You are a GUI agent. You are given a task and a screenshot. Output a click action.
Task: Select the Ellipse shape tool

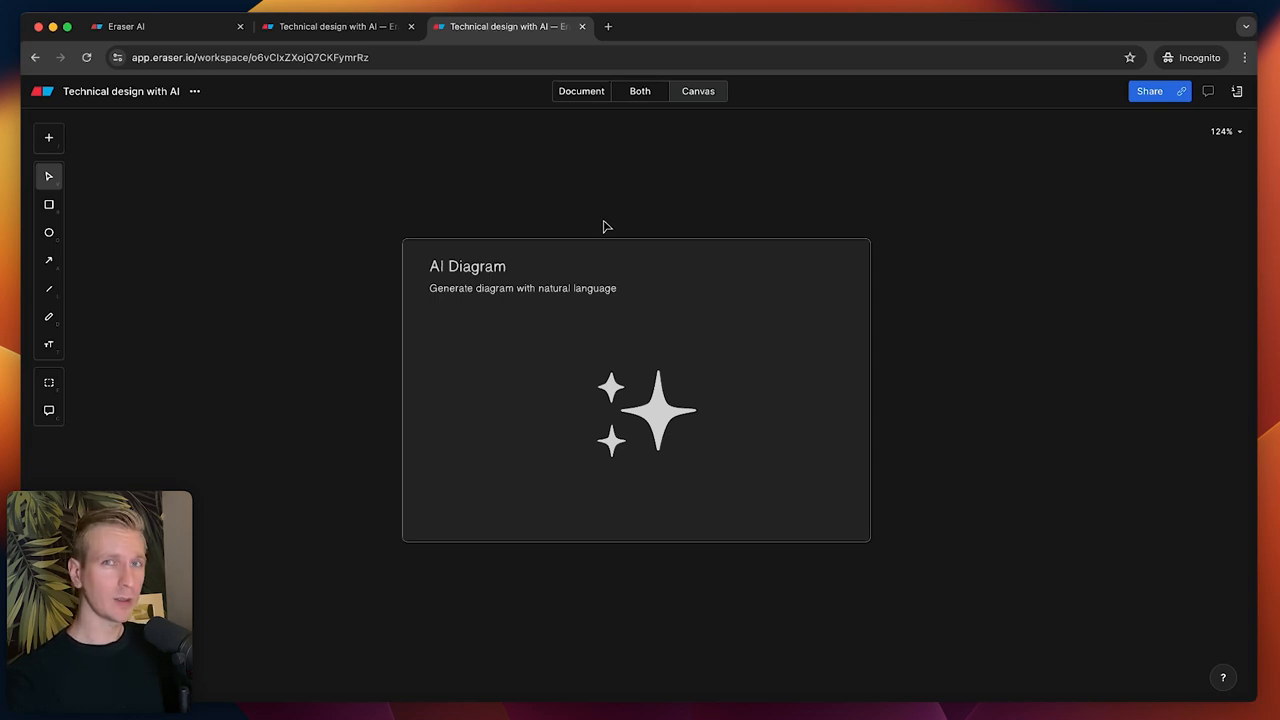click(49, 233)
